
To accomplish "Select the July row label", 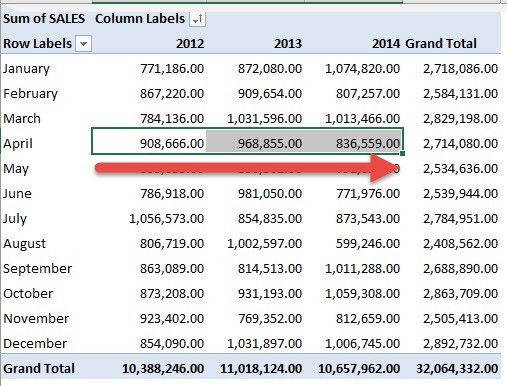I will [15, 219].
